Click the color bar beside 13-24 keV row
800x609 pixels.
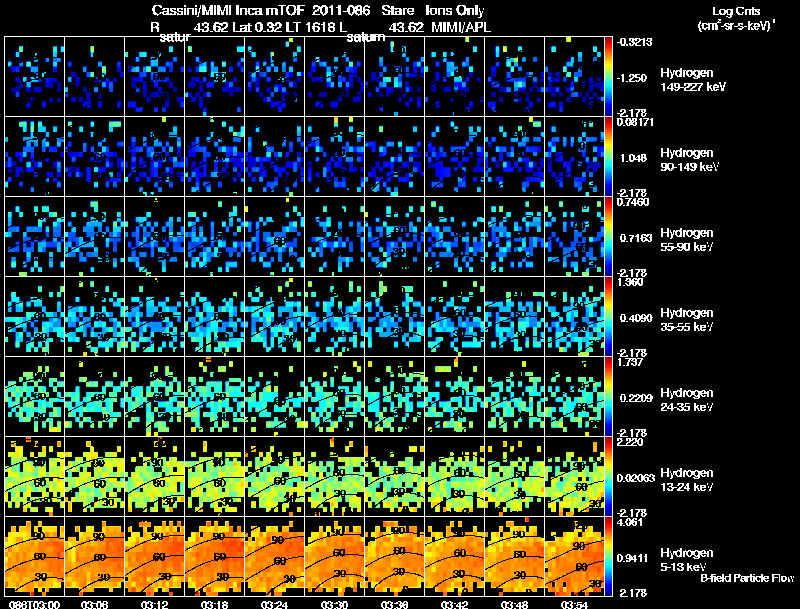(x=608, y=477)
